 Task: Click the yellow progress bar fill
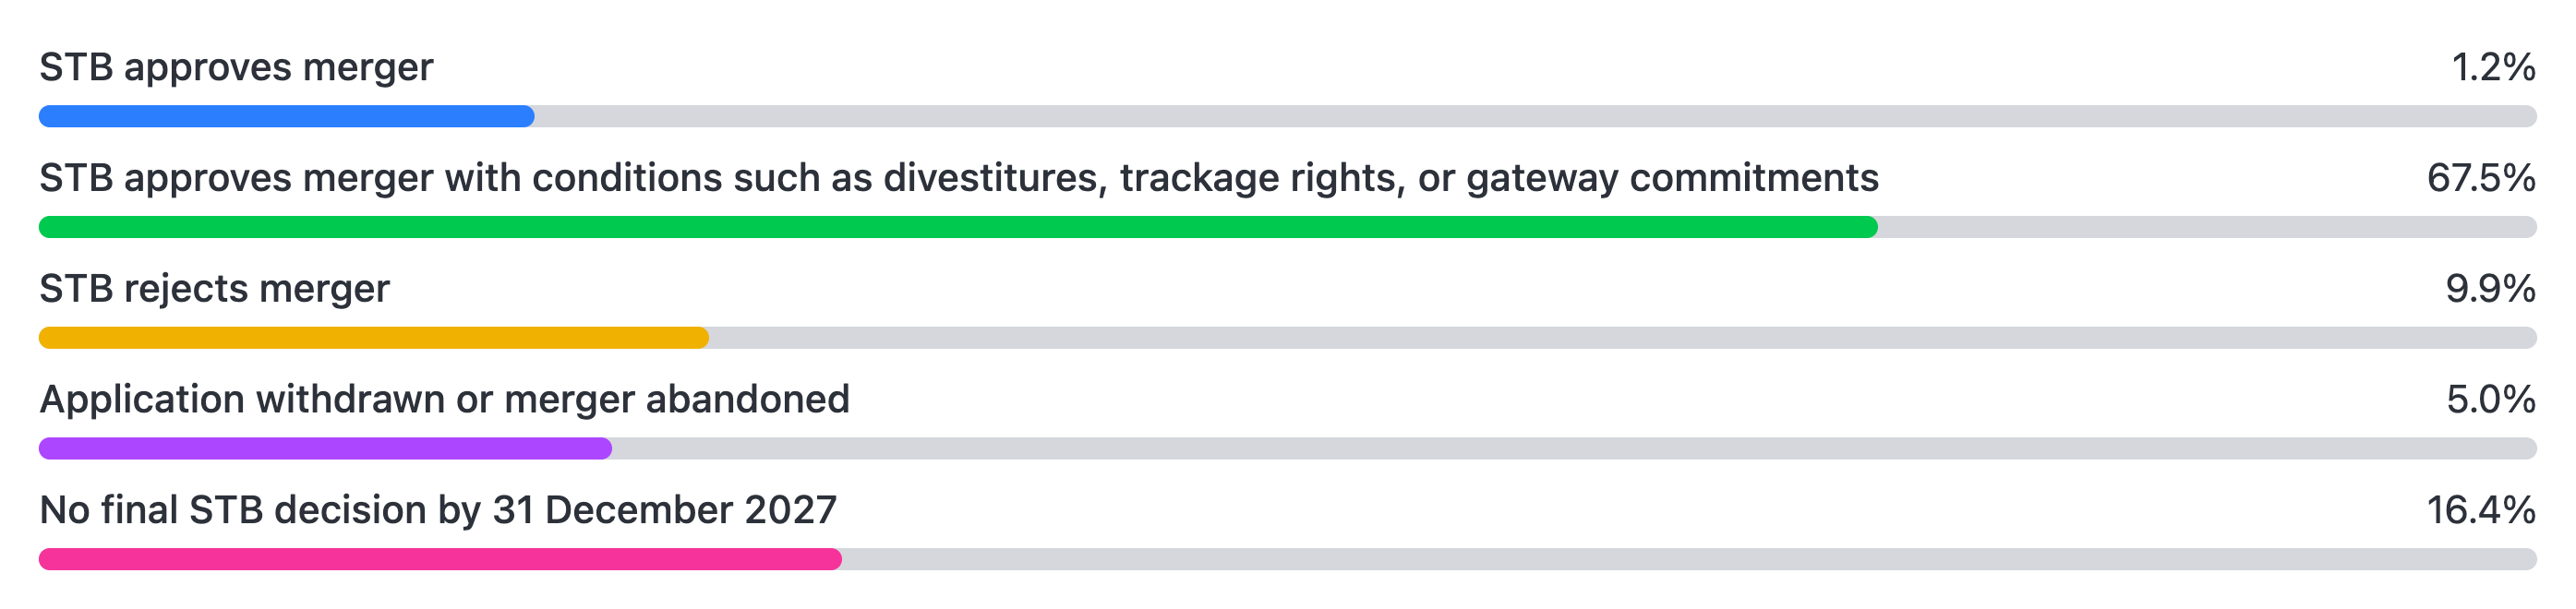374,338
